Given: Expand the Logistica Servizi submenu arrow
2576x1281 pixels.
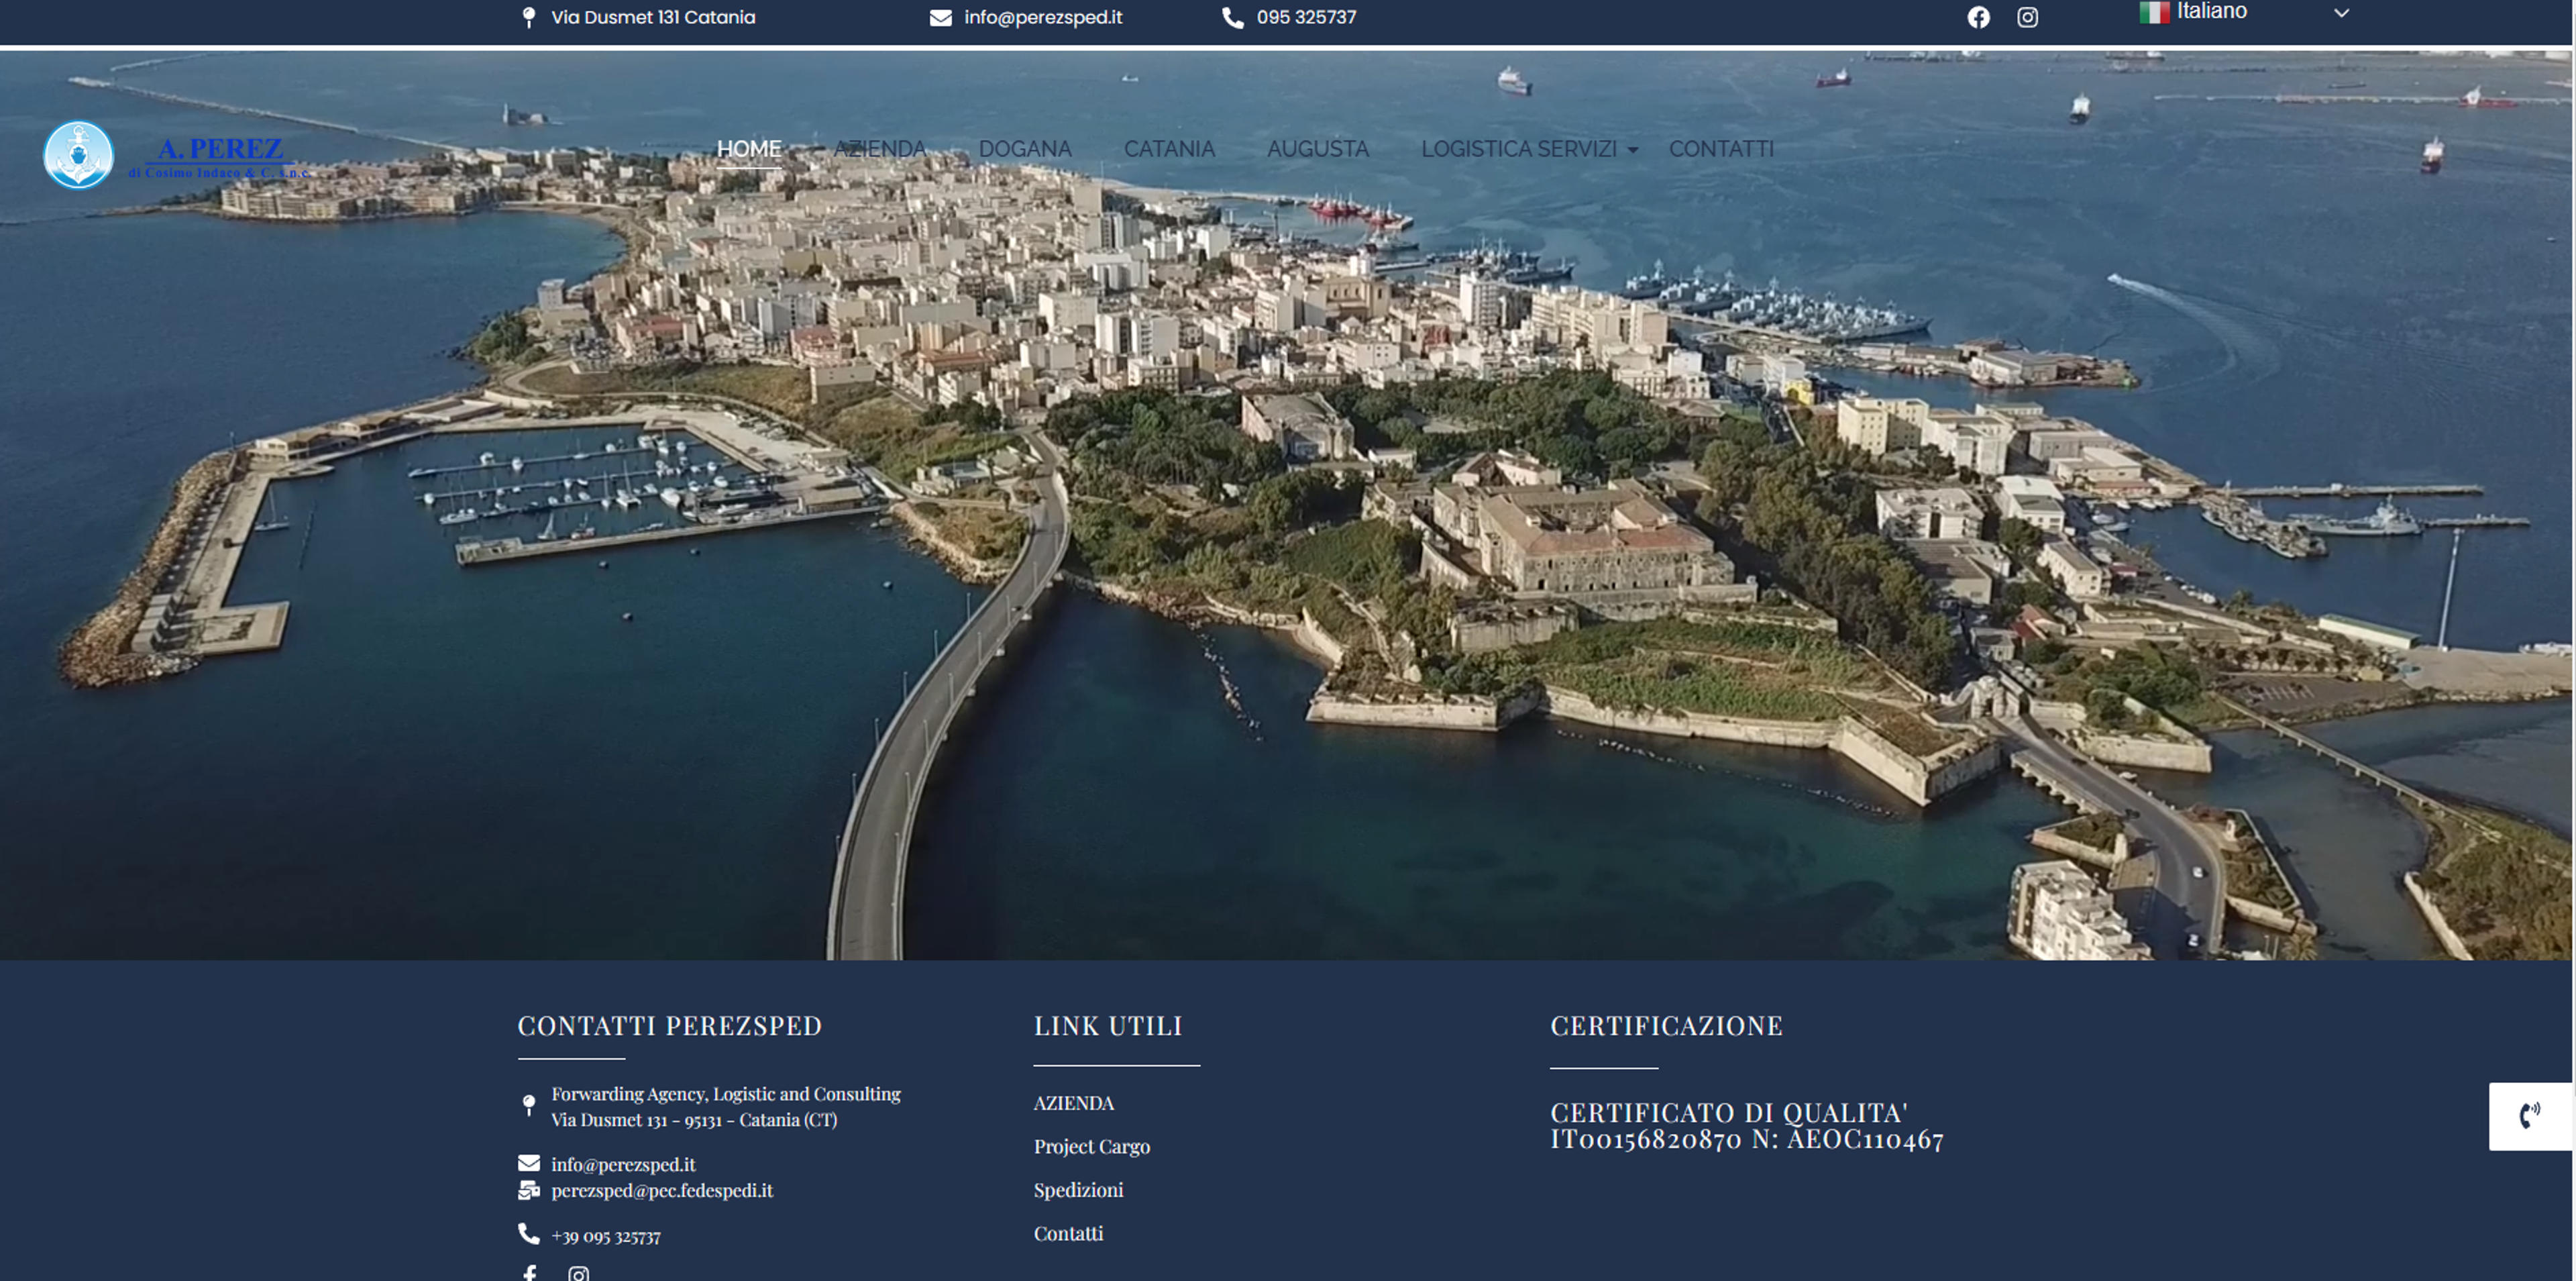Looking at the screenshot, I should (x=1633, y=150).
